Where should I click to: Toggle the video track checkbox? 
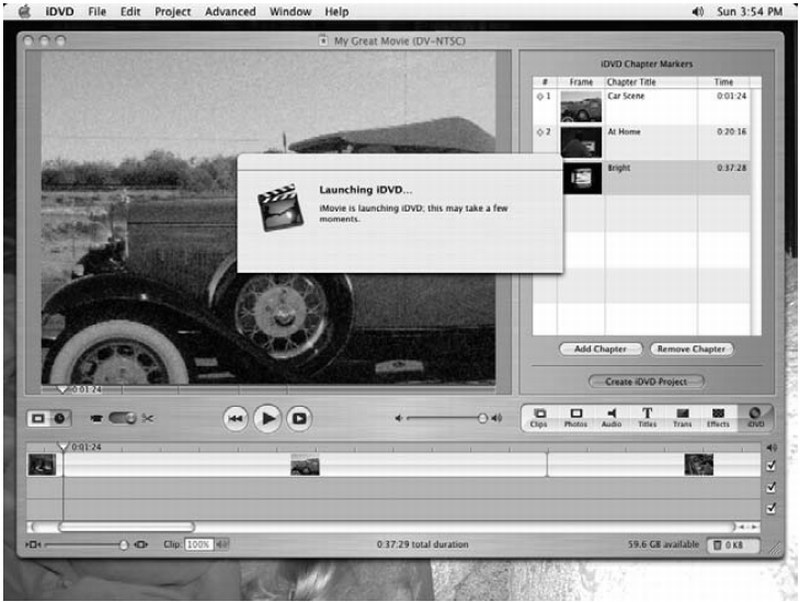771,465
